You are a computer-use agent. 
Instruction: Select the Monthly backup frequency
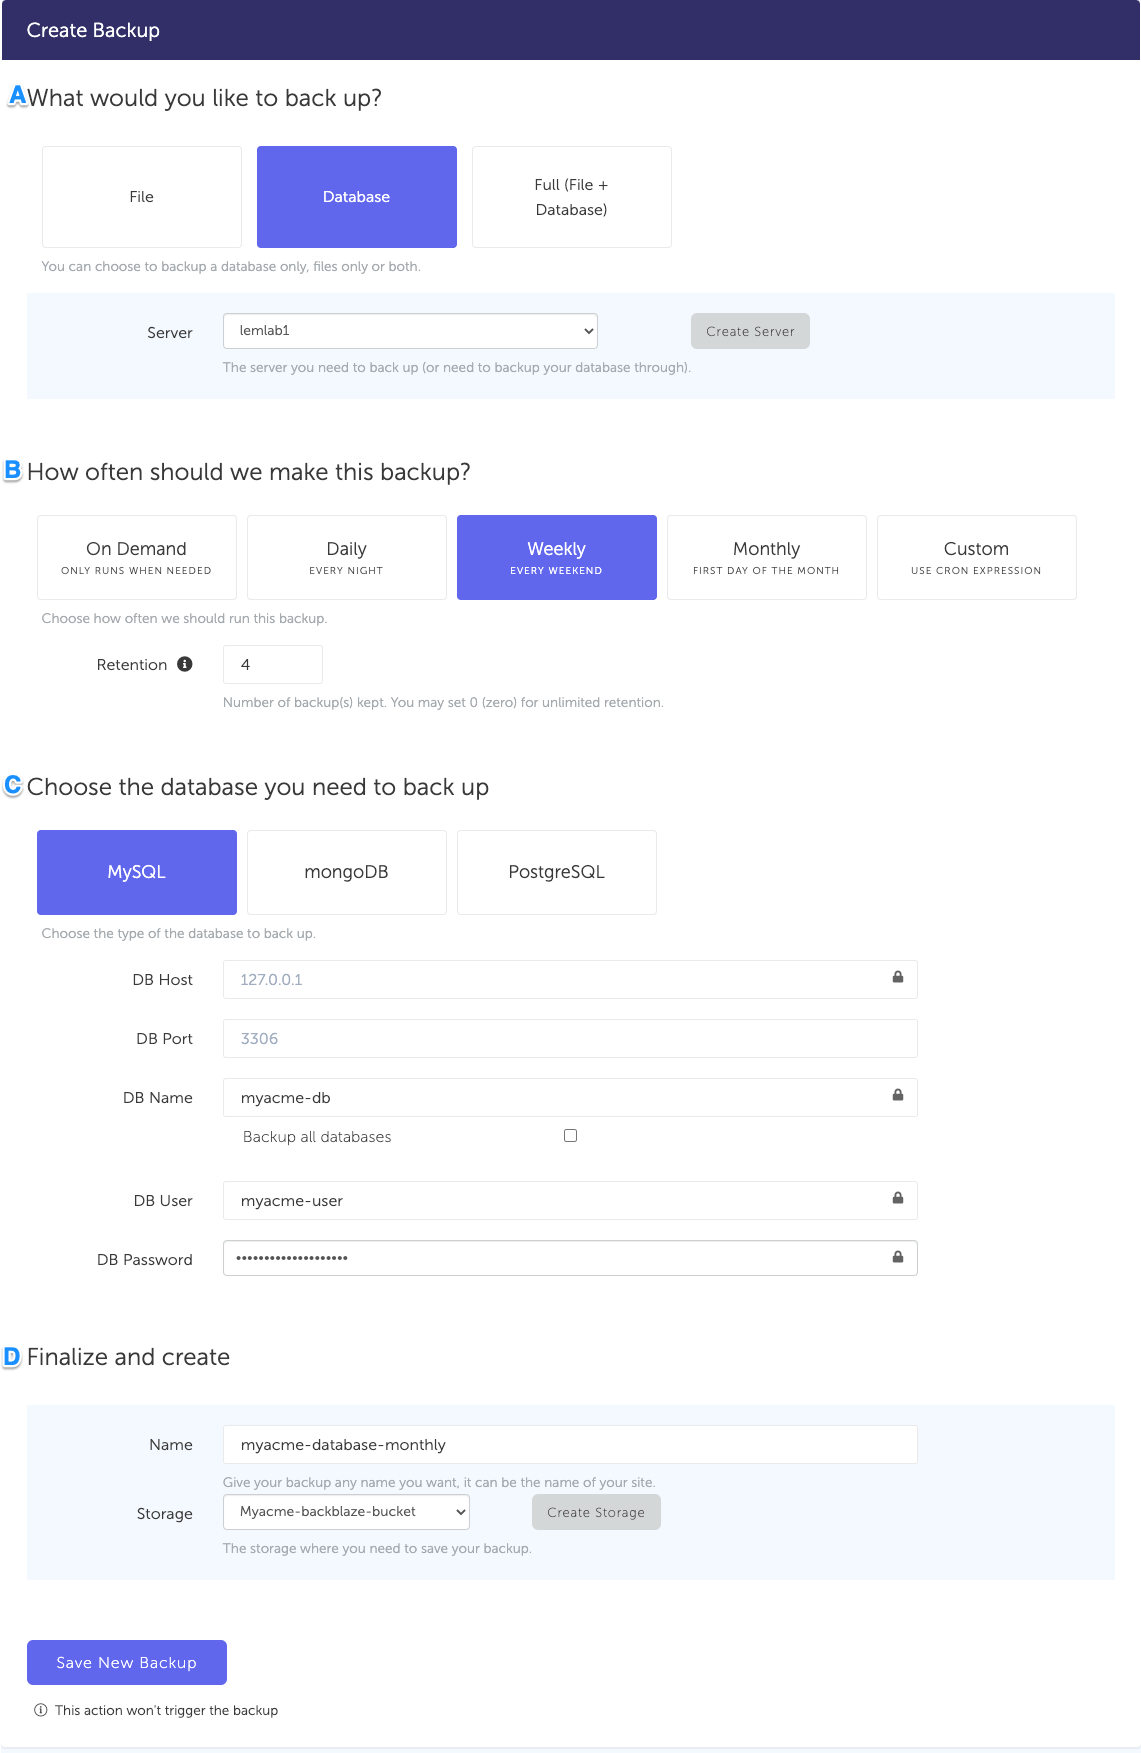point(766,557)
